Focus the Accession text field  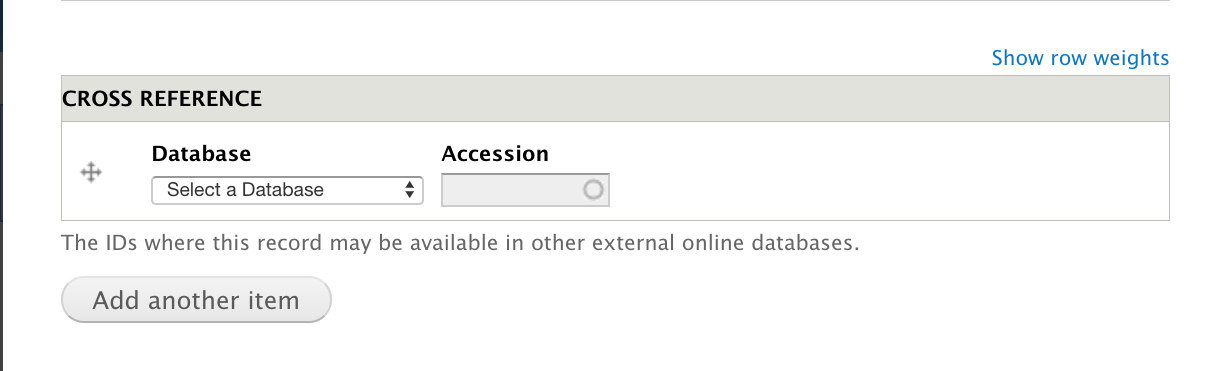pyautogui.click(x=525, y=189)
